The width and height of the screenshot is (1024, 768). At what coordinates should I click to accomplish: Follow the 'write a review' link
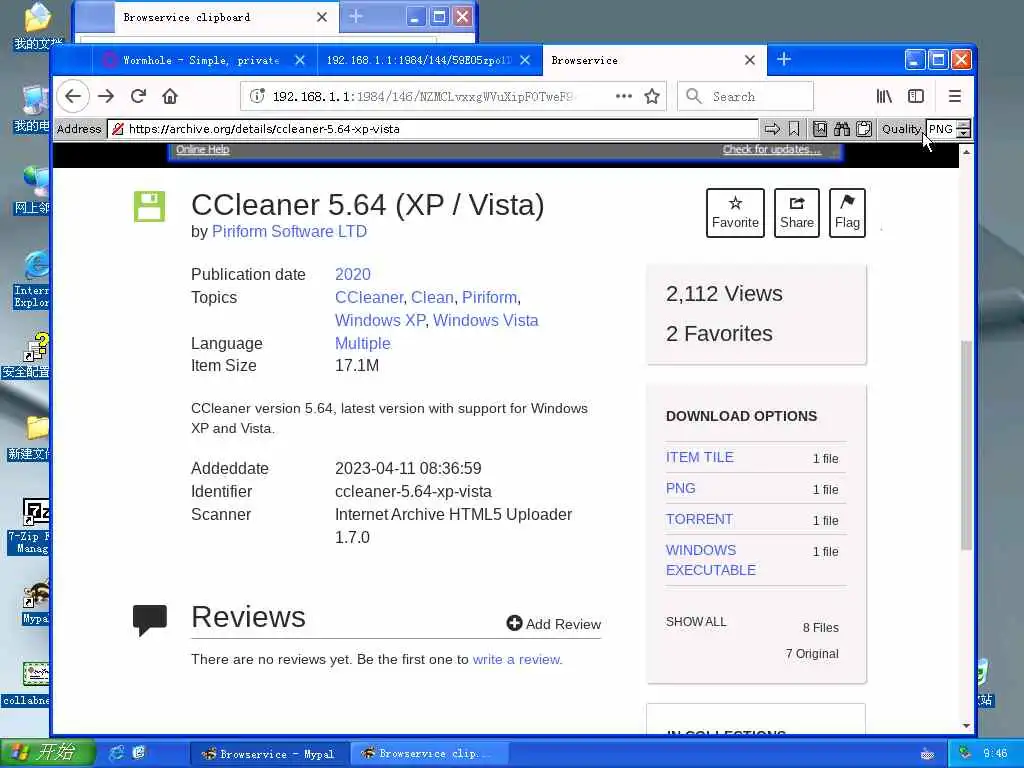pyautogui.click(x=516, y=659)
